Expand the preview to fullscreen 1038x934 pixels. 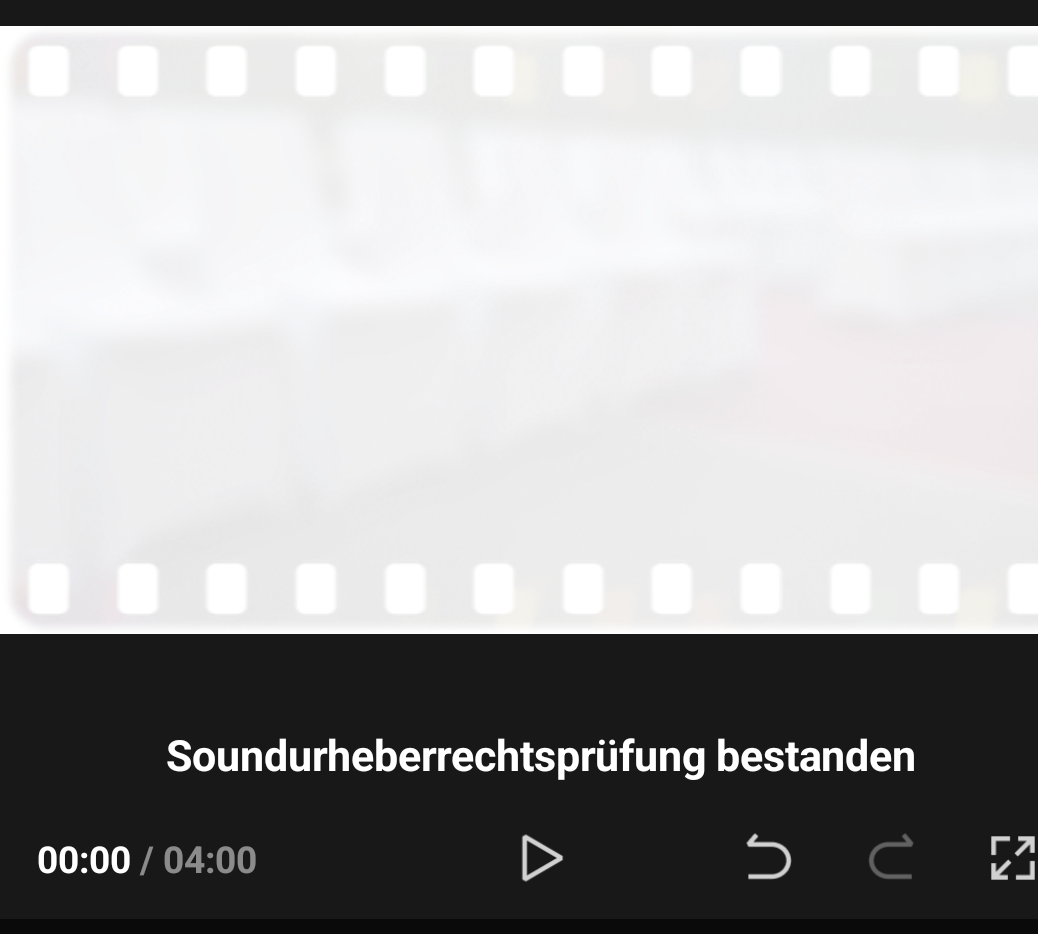1013,858
